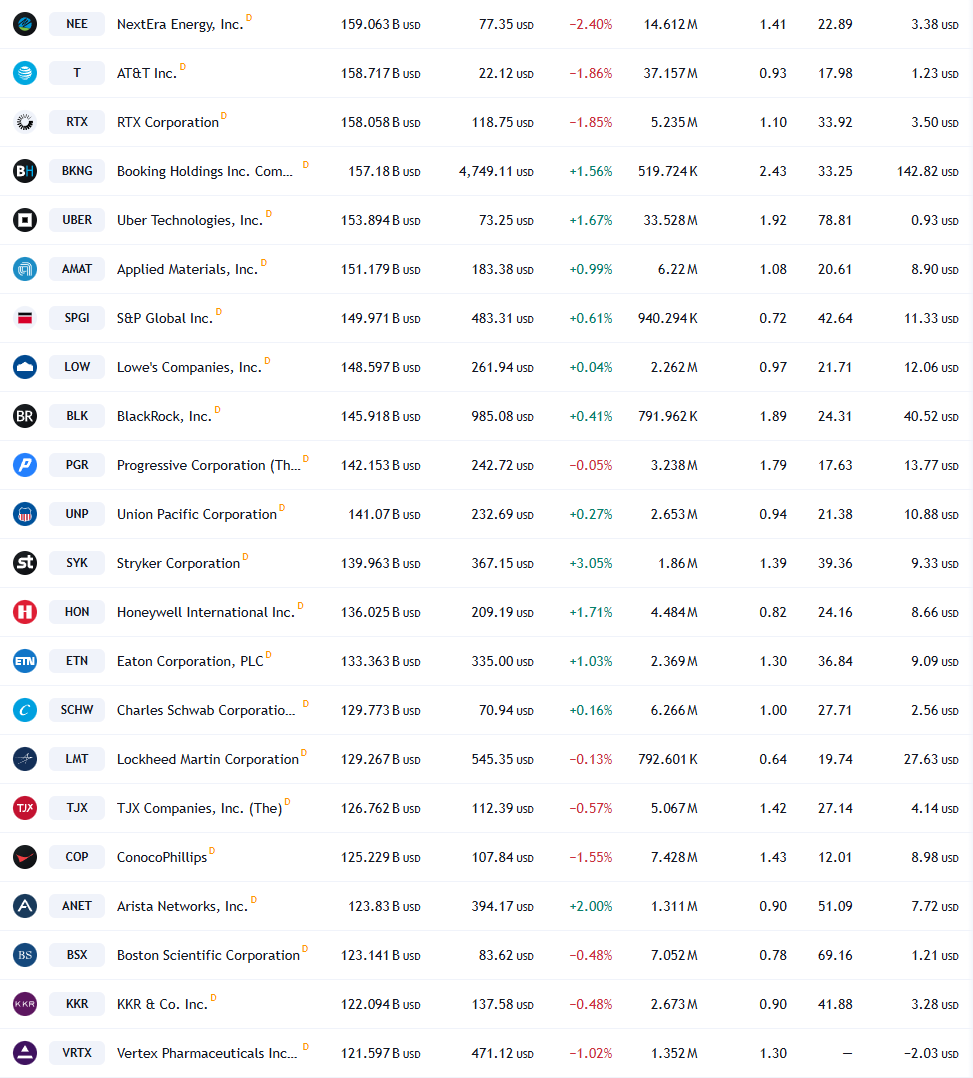The image size is (973, 1078).
Task: Click the TJX Companies red logo icon
Action: point(25,808)
